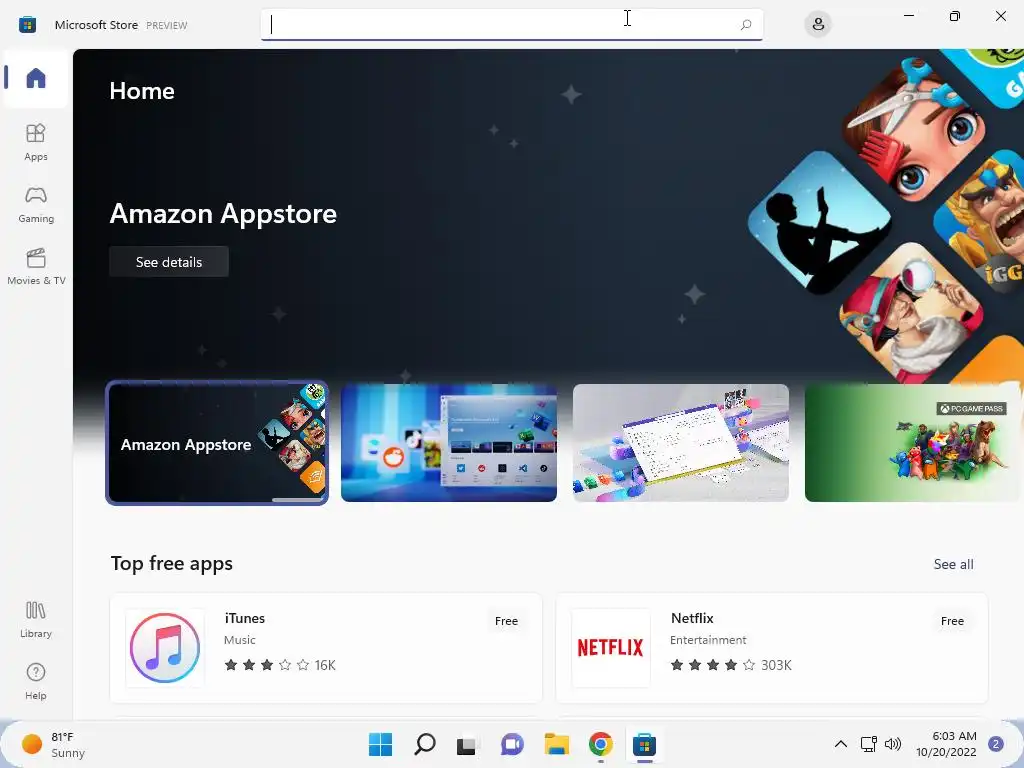Open the network status tray icon
Screen dimensions: 1024x768
pos(868,744)
